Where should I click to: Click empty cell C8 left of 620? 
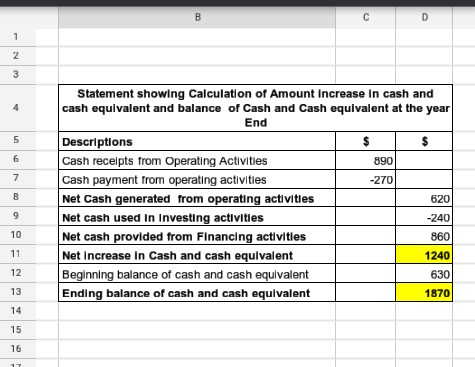pyautogui.click(x=366, y=198)
